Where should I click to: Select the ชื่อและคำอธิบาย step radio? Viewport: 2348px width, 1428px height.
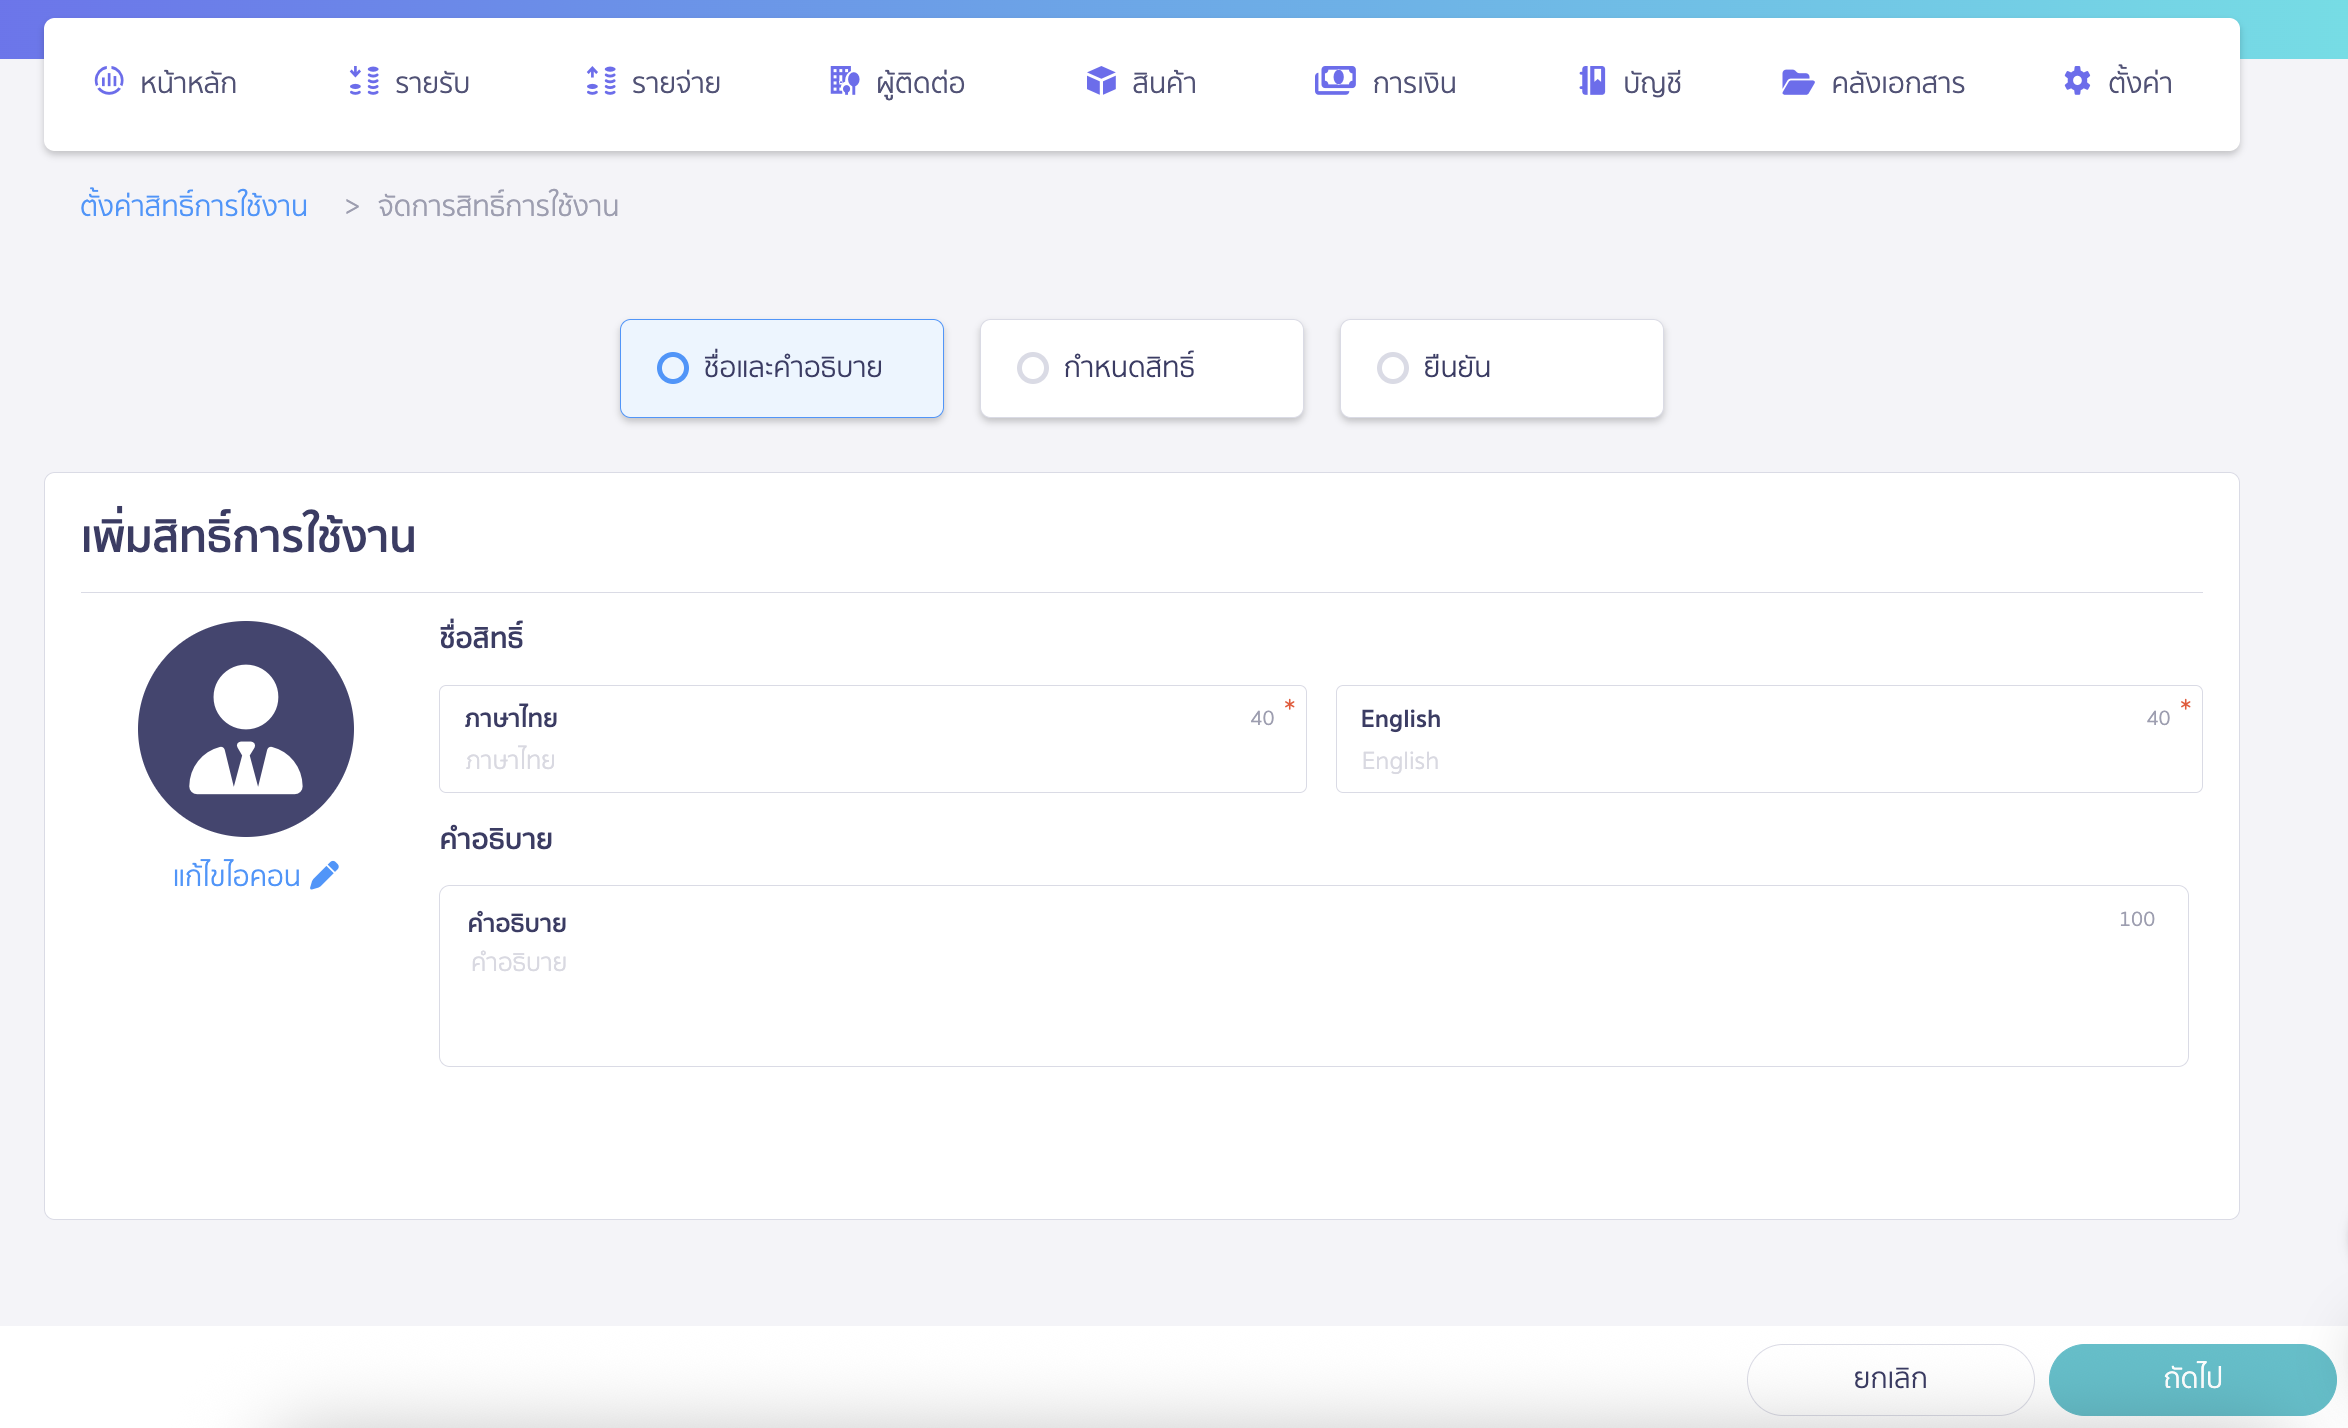point(671,368)
